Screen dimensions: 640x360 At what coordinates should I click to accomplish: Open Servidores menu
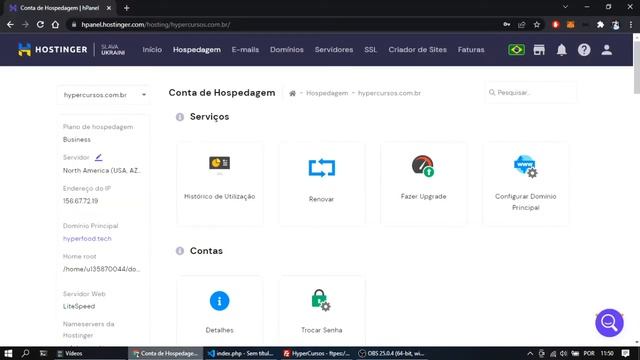(334, 49)
